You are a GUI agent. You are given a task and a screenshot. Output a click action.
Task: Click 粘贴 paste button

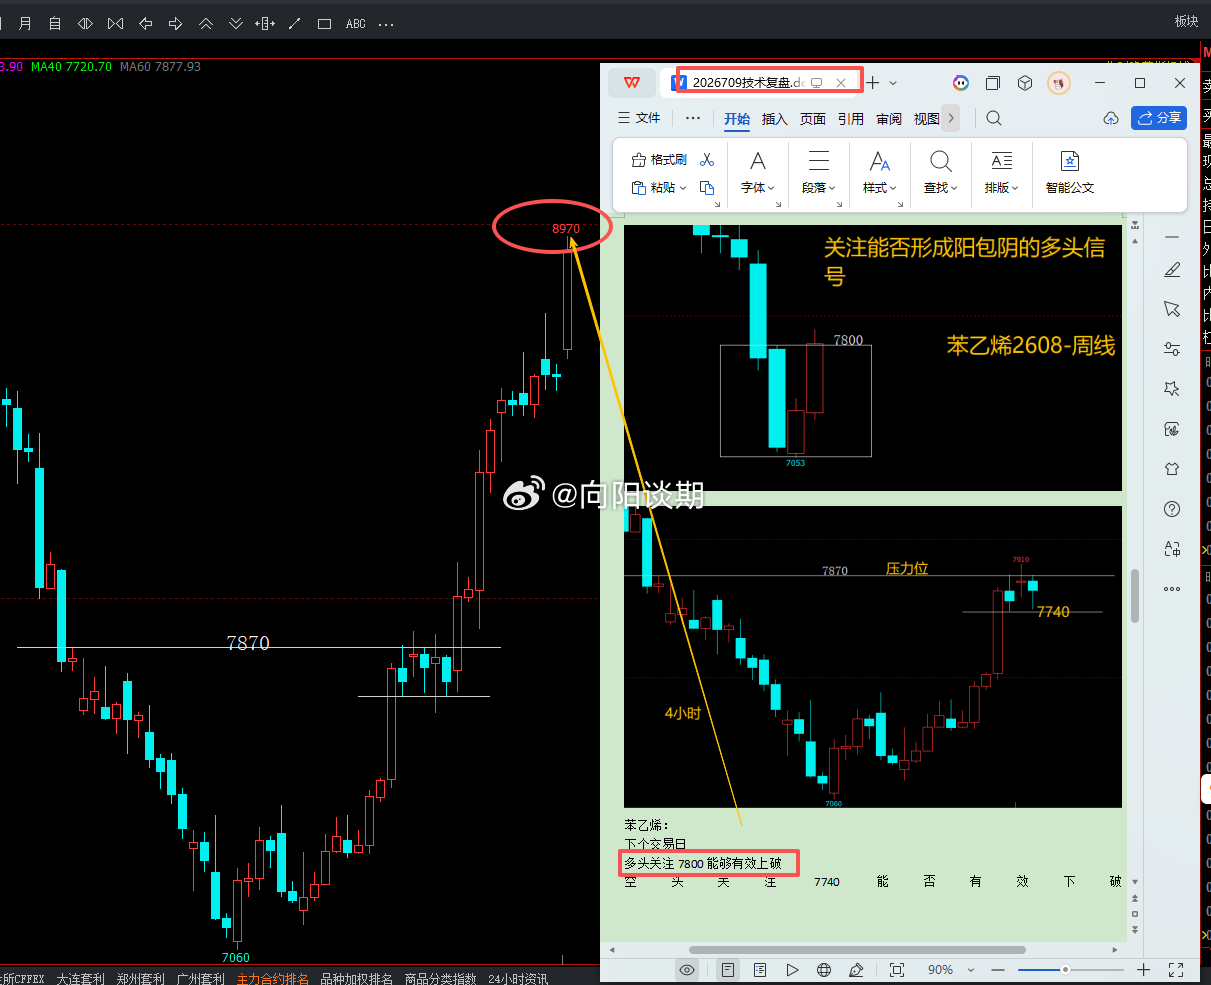pos(654,188)
